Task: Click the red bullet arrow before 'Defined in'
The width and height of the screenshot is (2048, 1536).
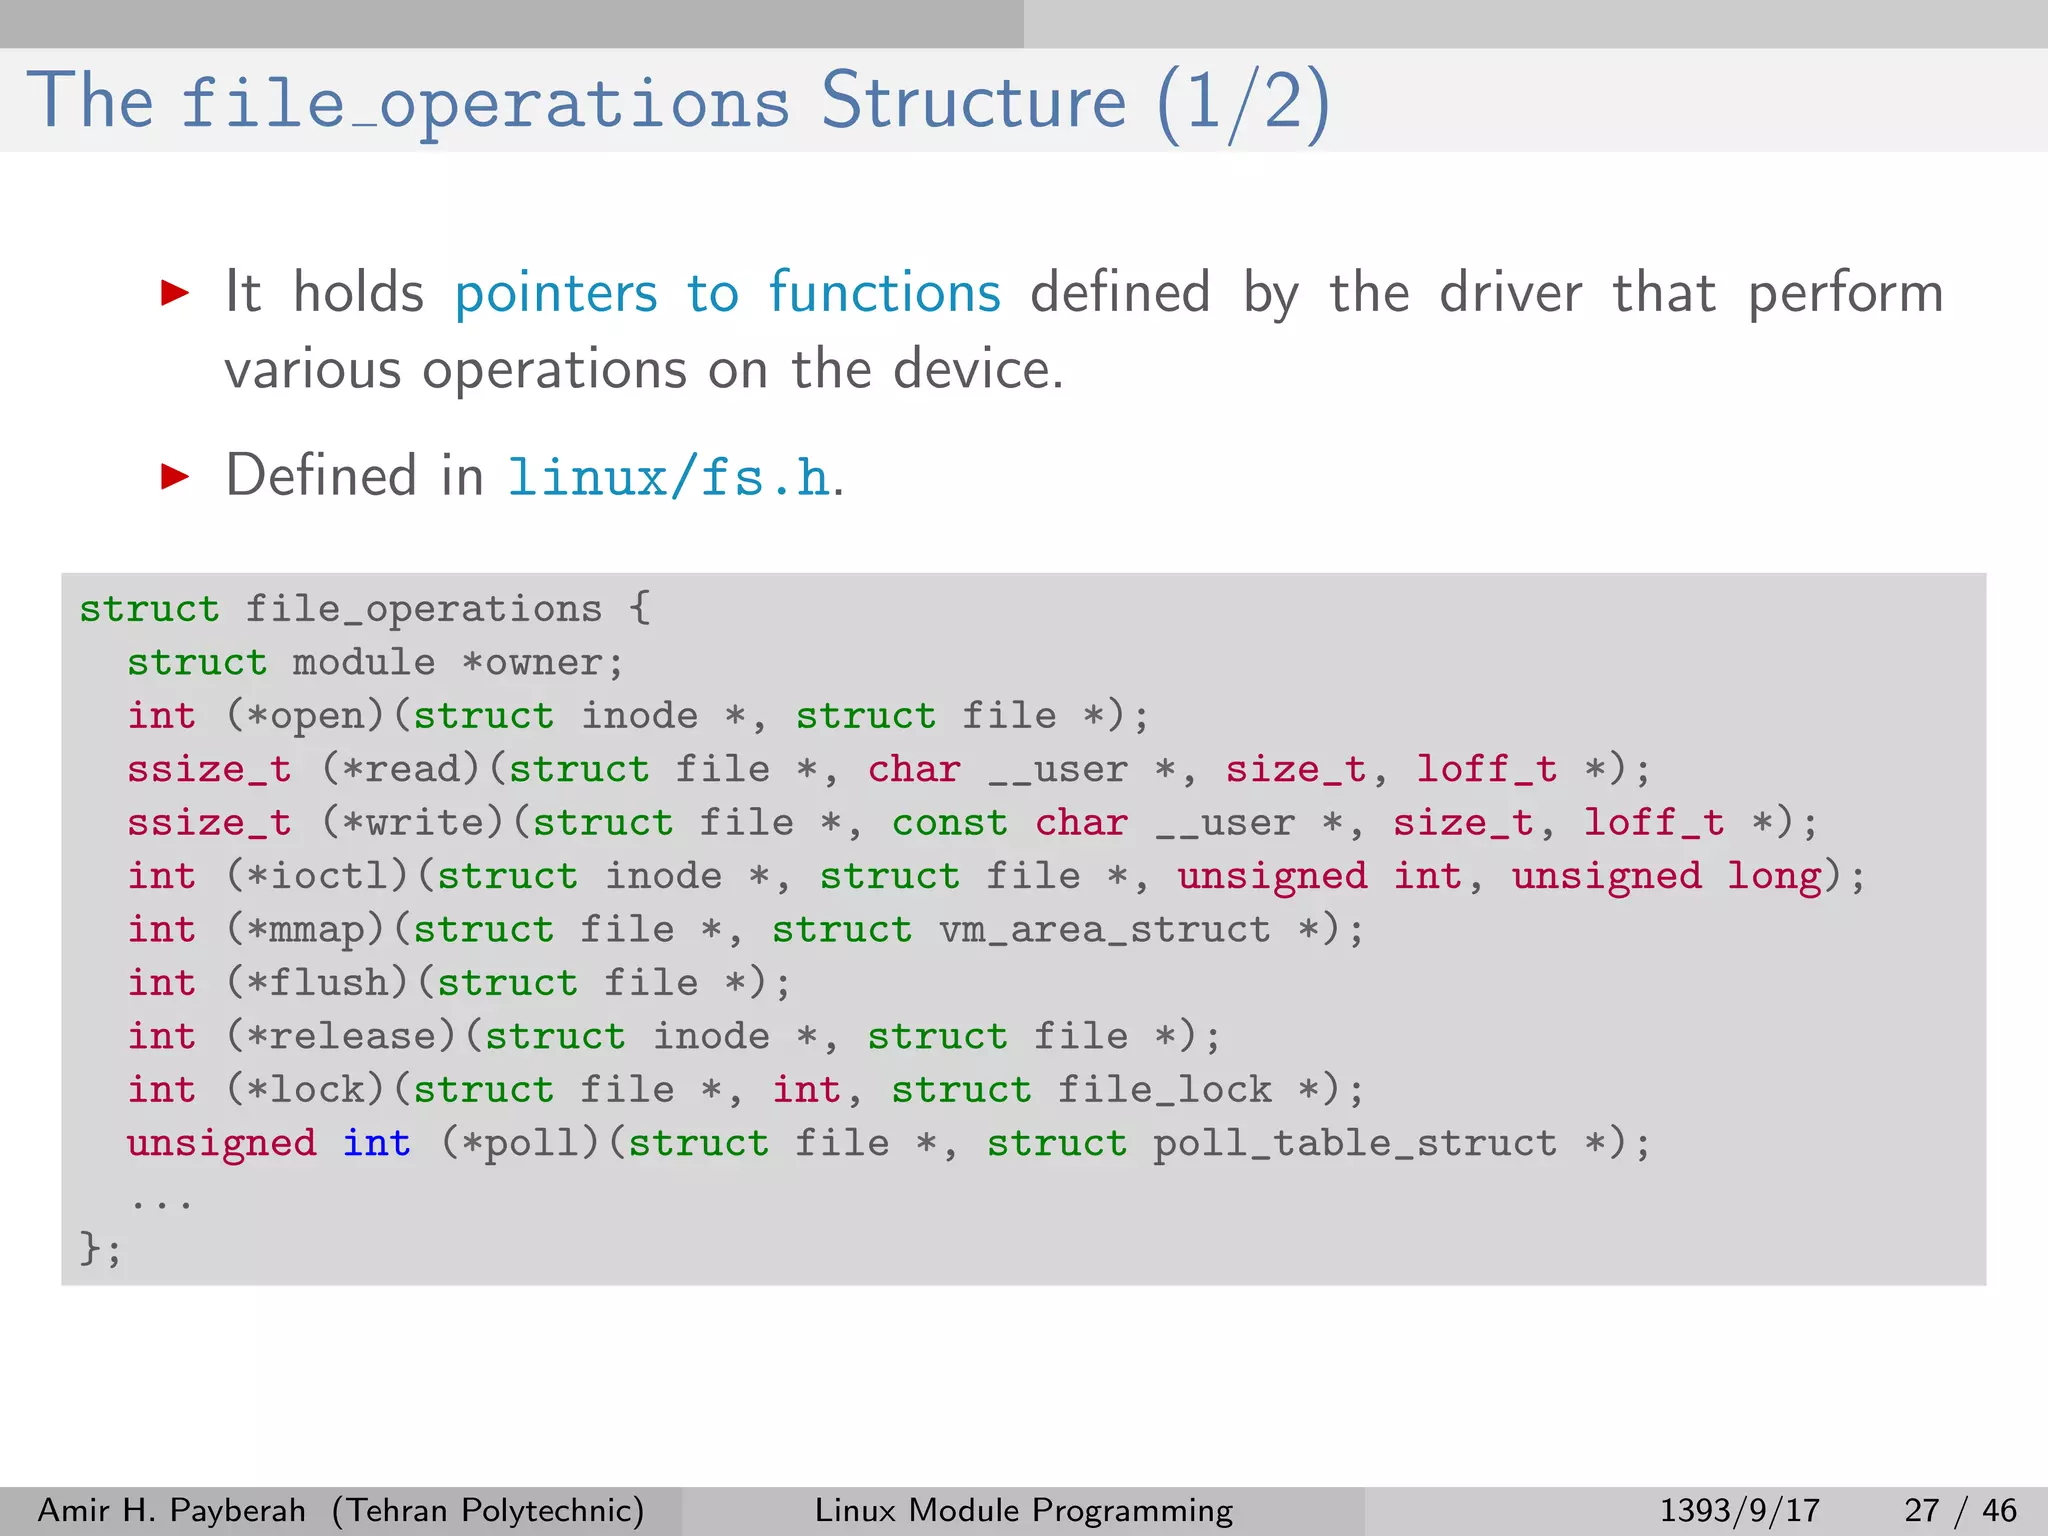Action: [175, 476]
